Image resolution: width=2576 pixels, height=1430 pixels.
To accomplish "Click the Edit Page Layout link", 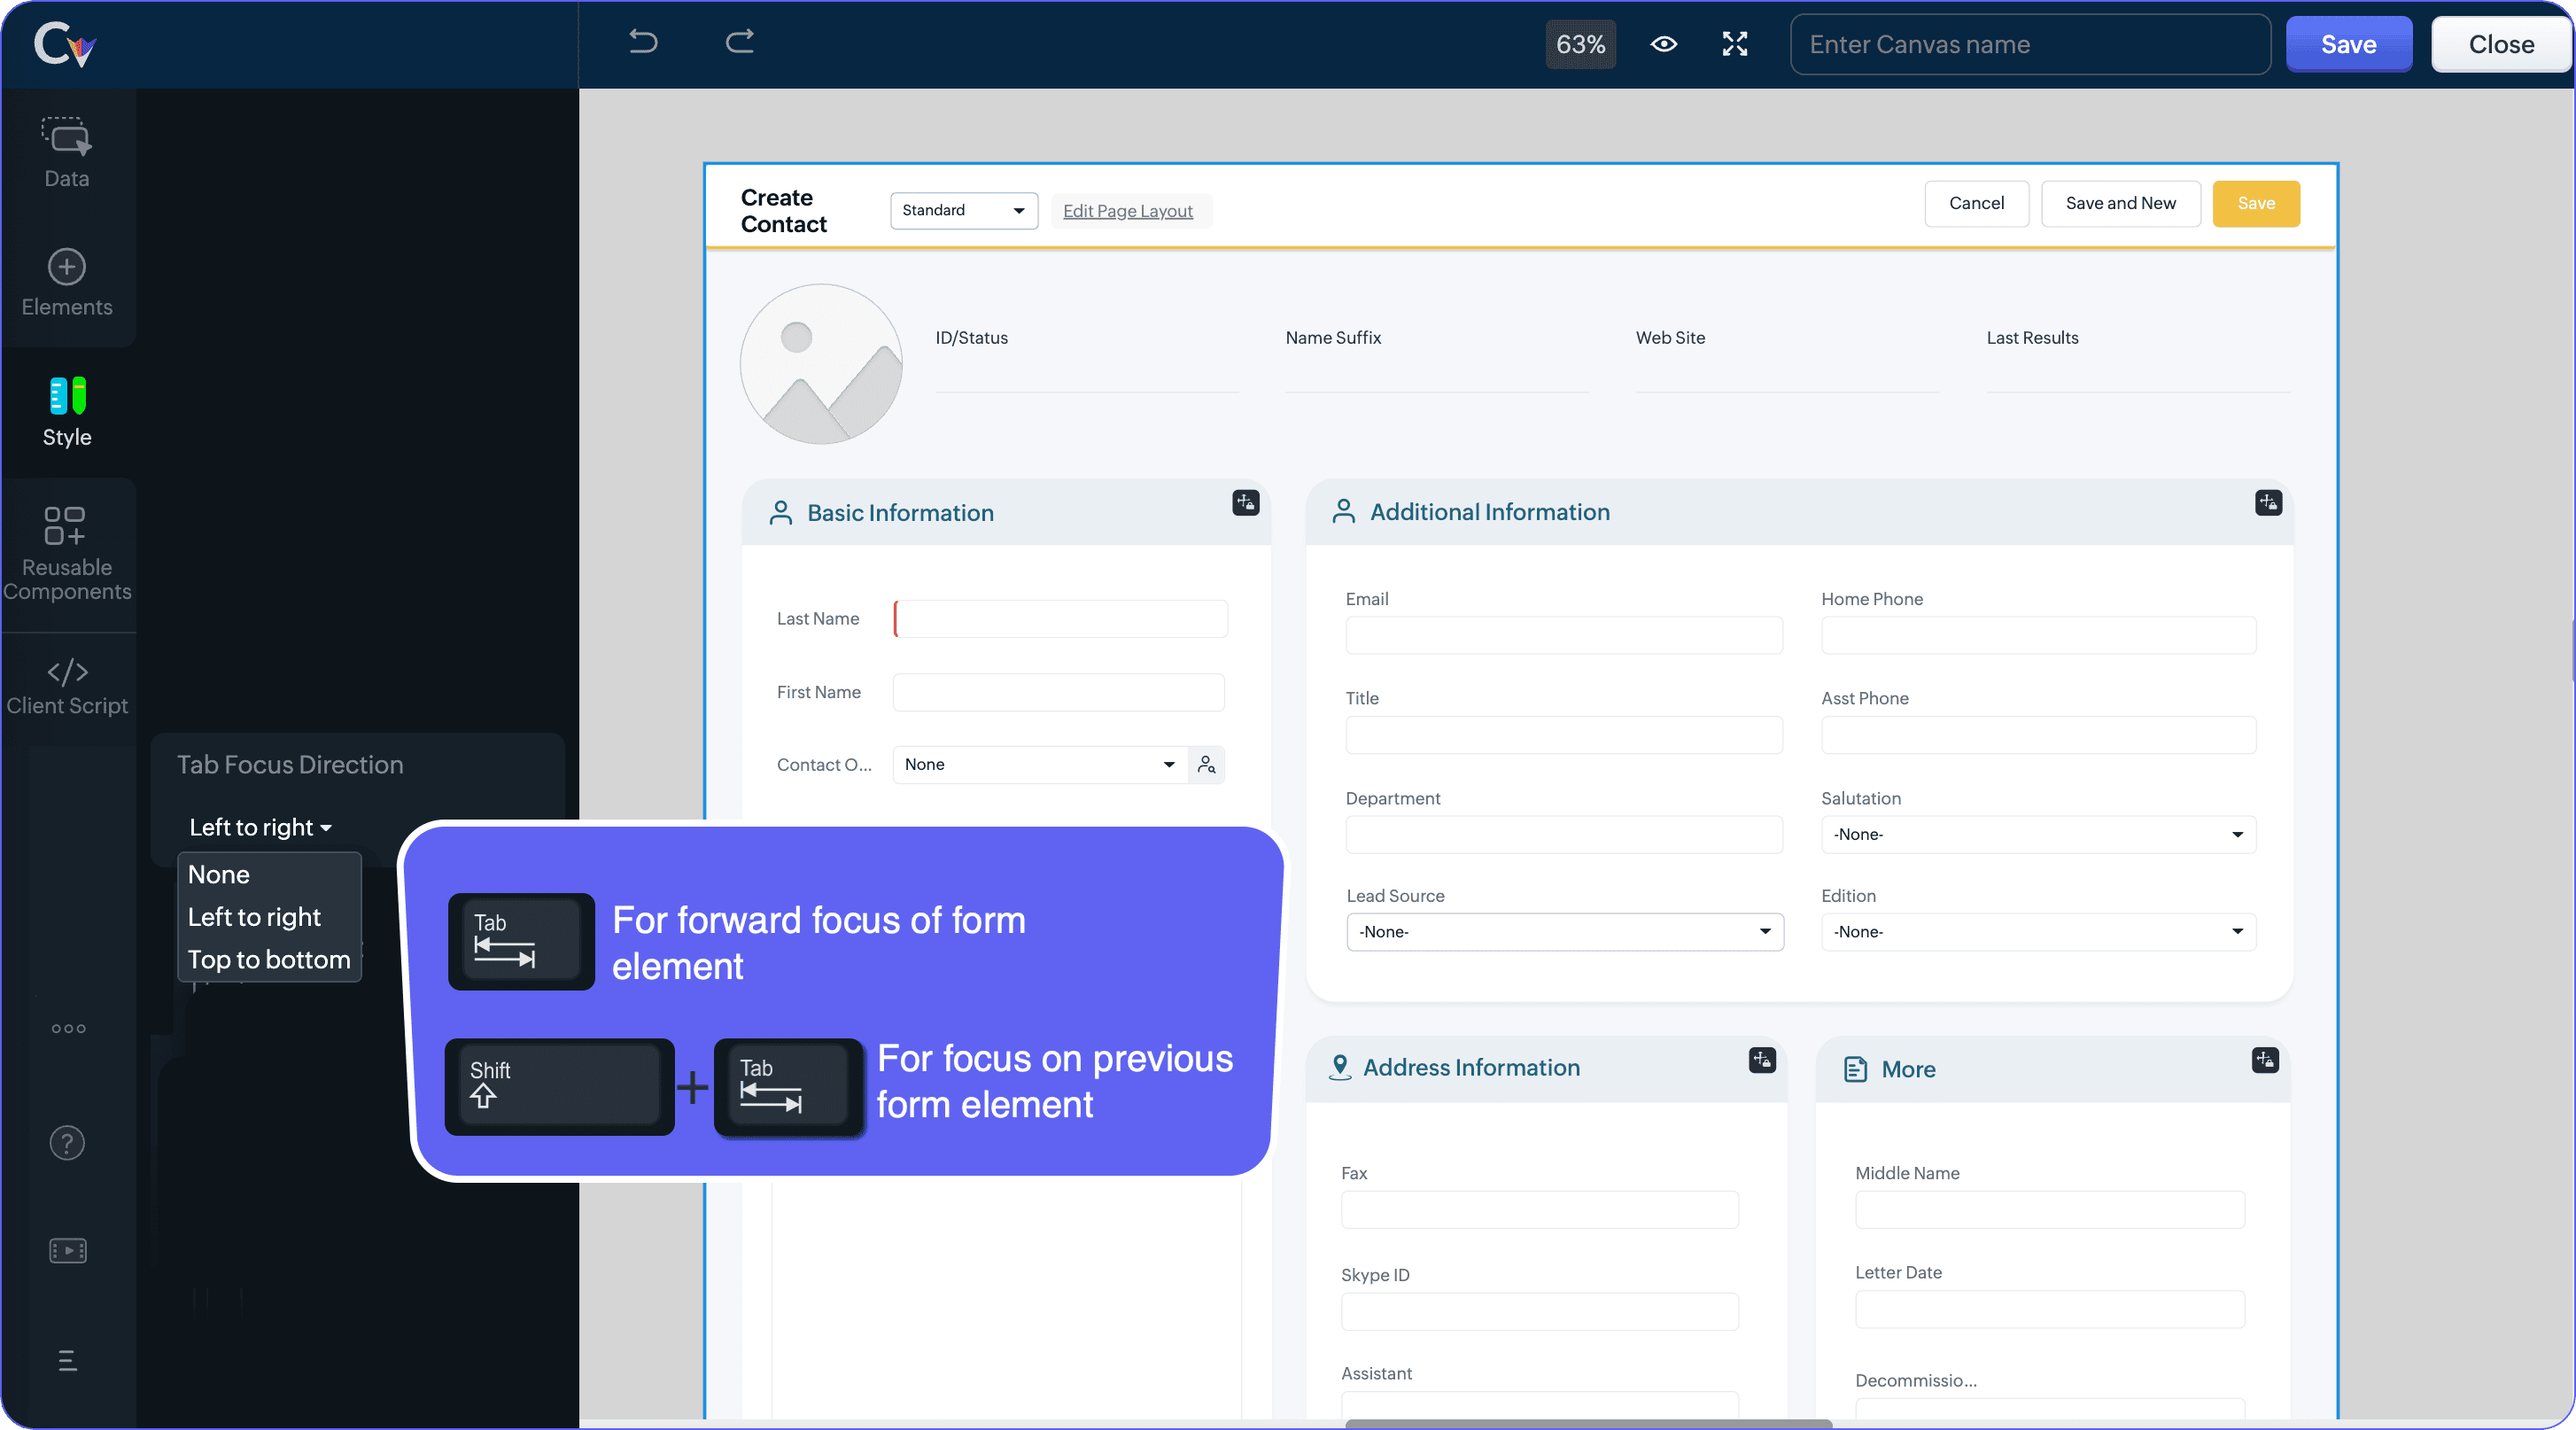I will [x=1127, y=211].
